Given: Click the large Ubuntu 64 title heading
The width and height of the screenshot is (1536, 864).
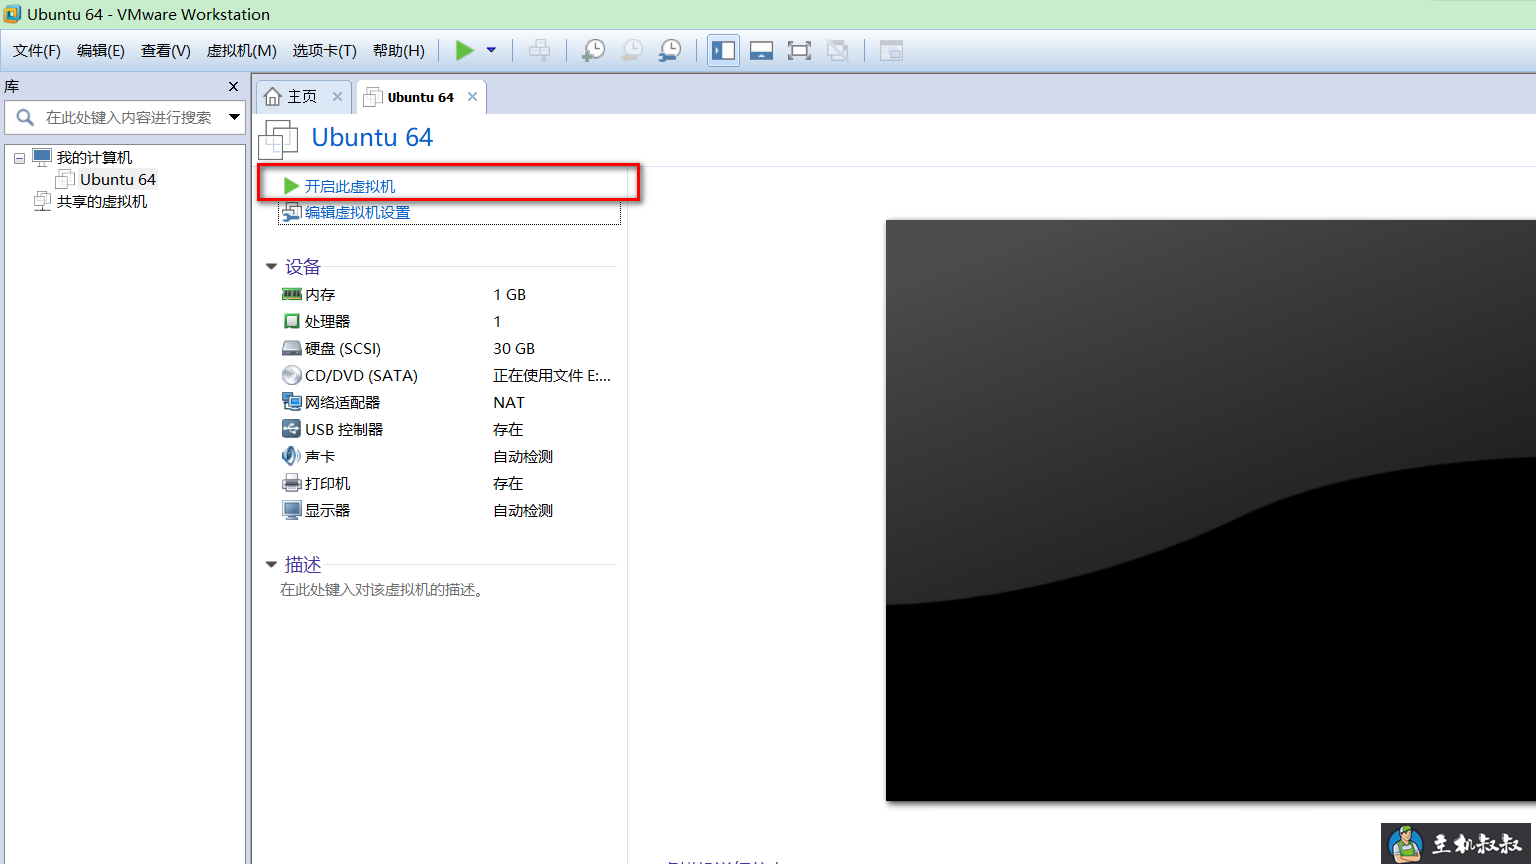Looking at the screenshot, I should (x=372, y=137).
